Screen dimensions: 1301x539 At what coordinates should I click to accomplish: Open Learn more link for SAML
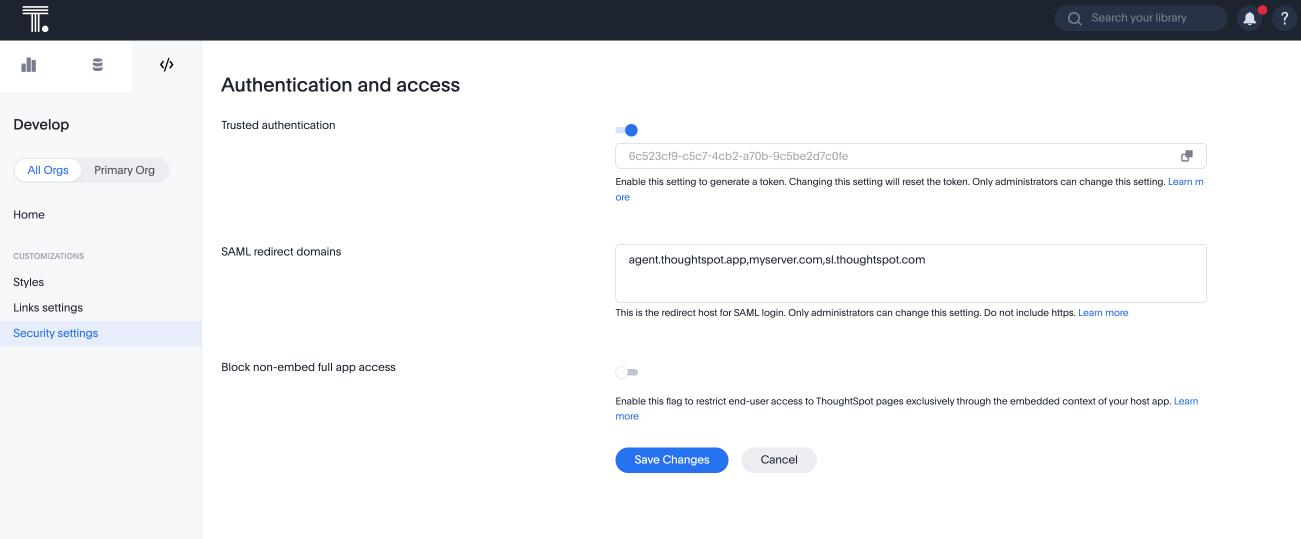coord(1103,313)
